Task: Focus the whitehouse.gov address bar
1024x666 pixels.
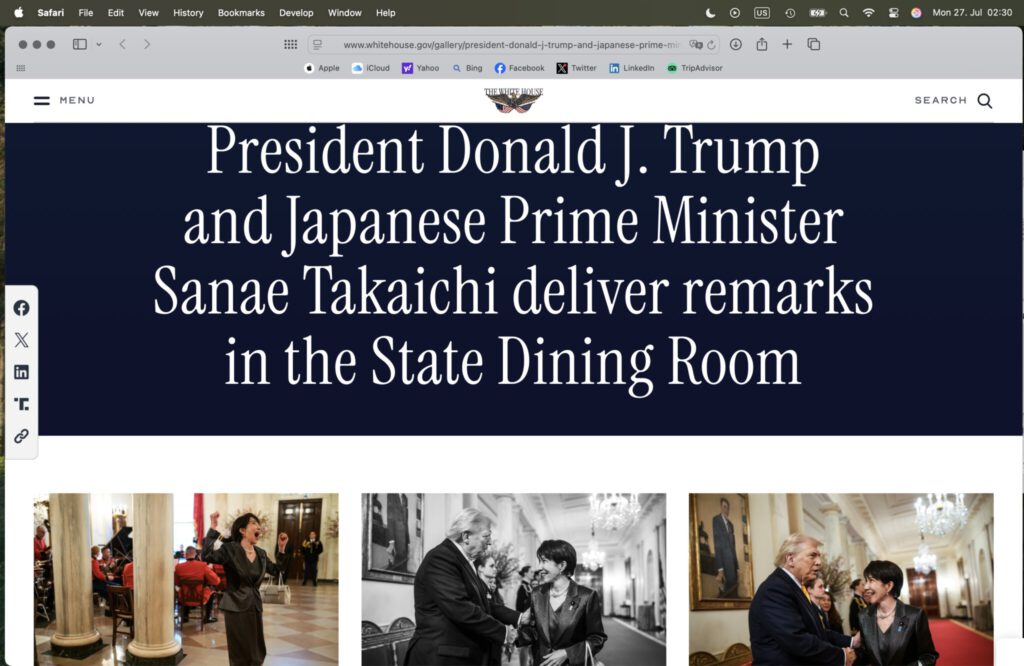Action: click(x=511, y=44)
